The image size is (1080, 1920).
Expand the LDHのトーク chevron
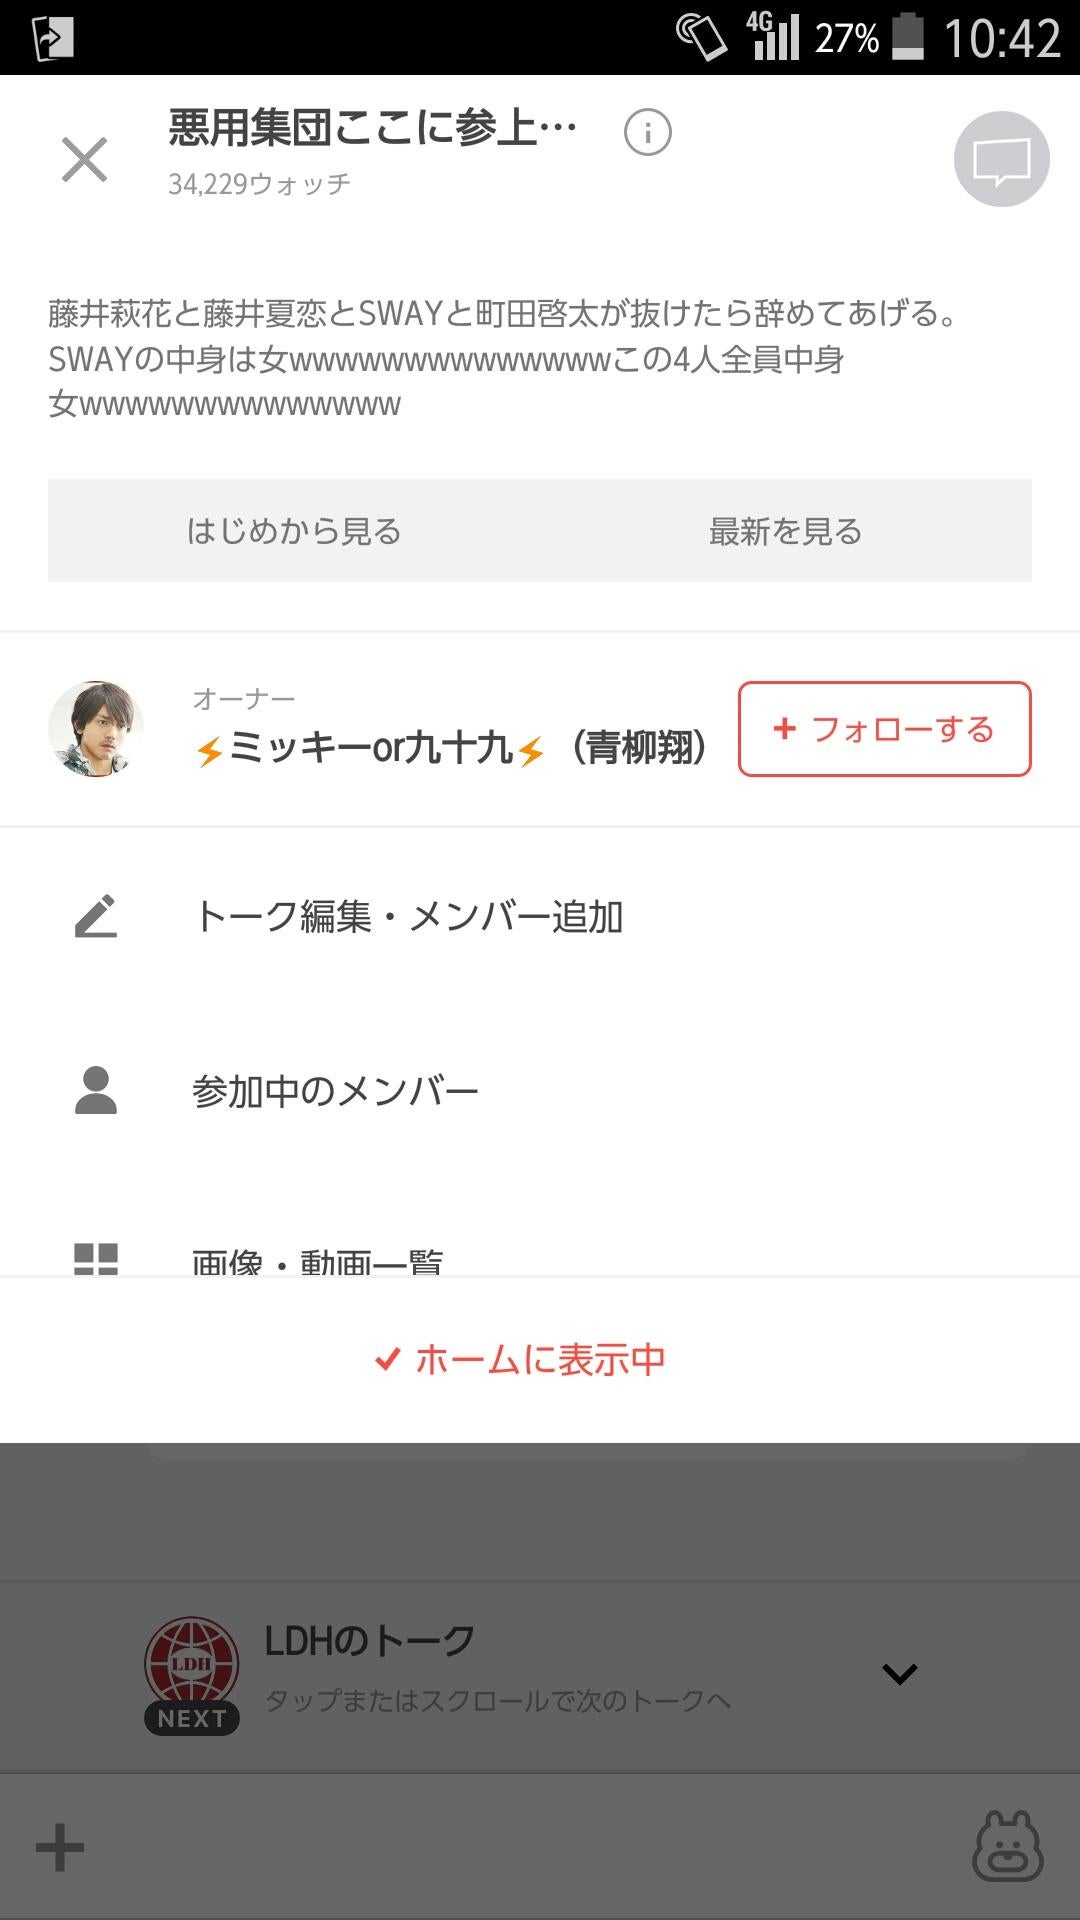(899, 1674)
